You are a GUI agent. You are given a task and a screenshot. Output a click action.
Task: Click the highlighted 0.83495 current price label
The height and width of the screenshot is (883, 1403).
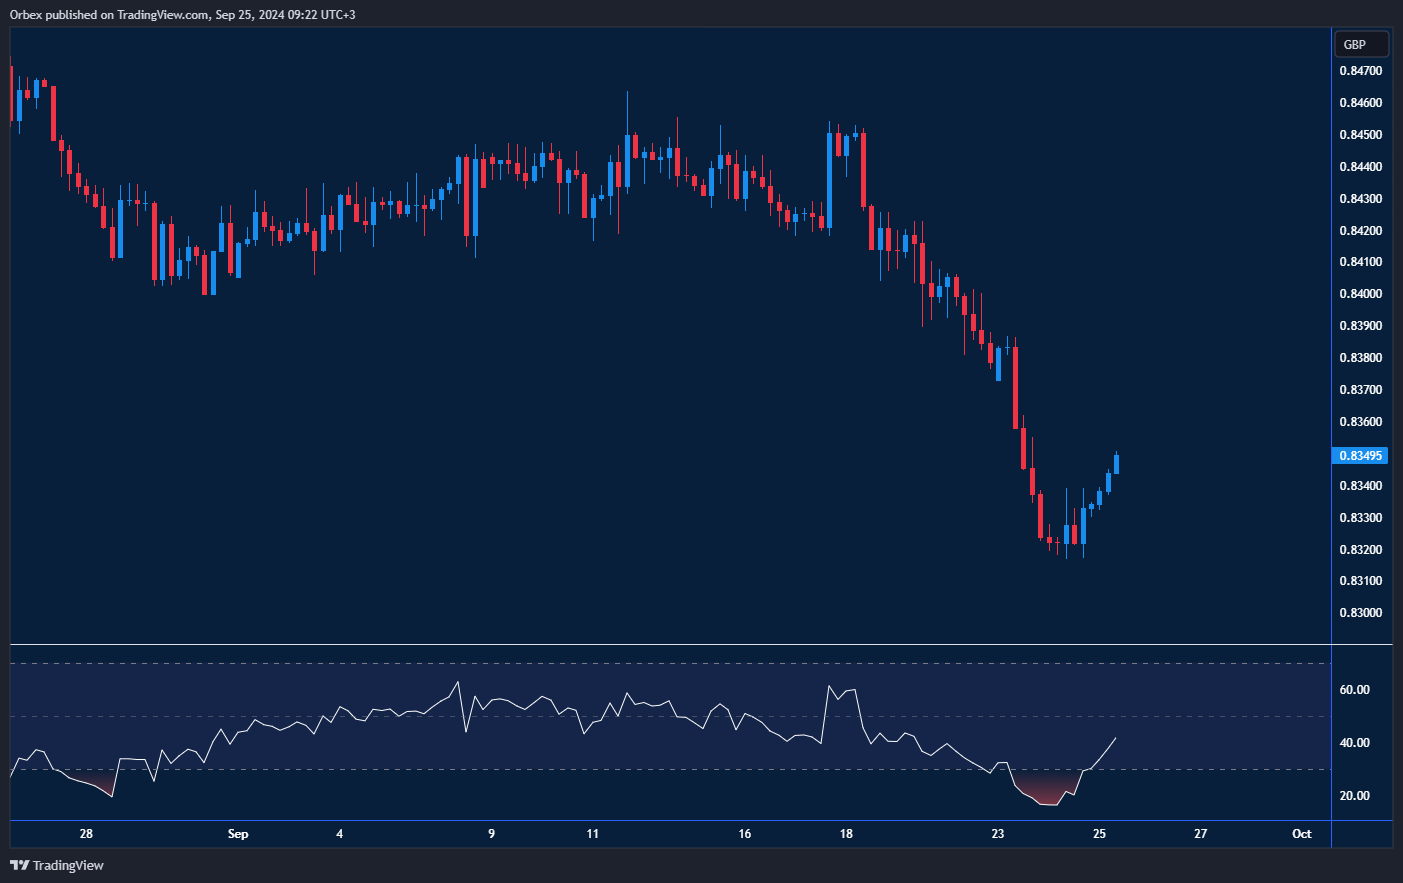(x=1360, y=456)
